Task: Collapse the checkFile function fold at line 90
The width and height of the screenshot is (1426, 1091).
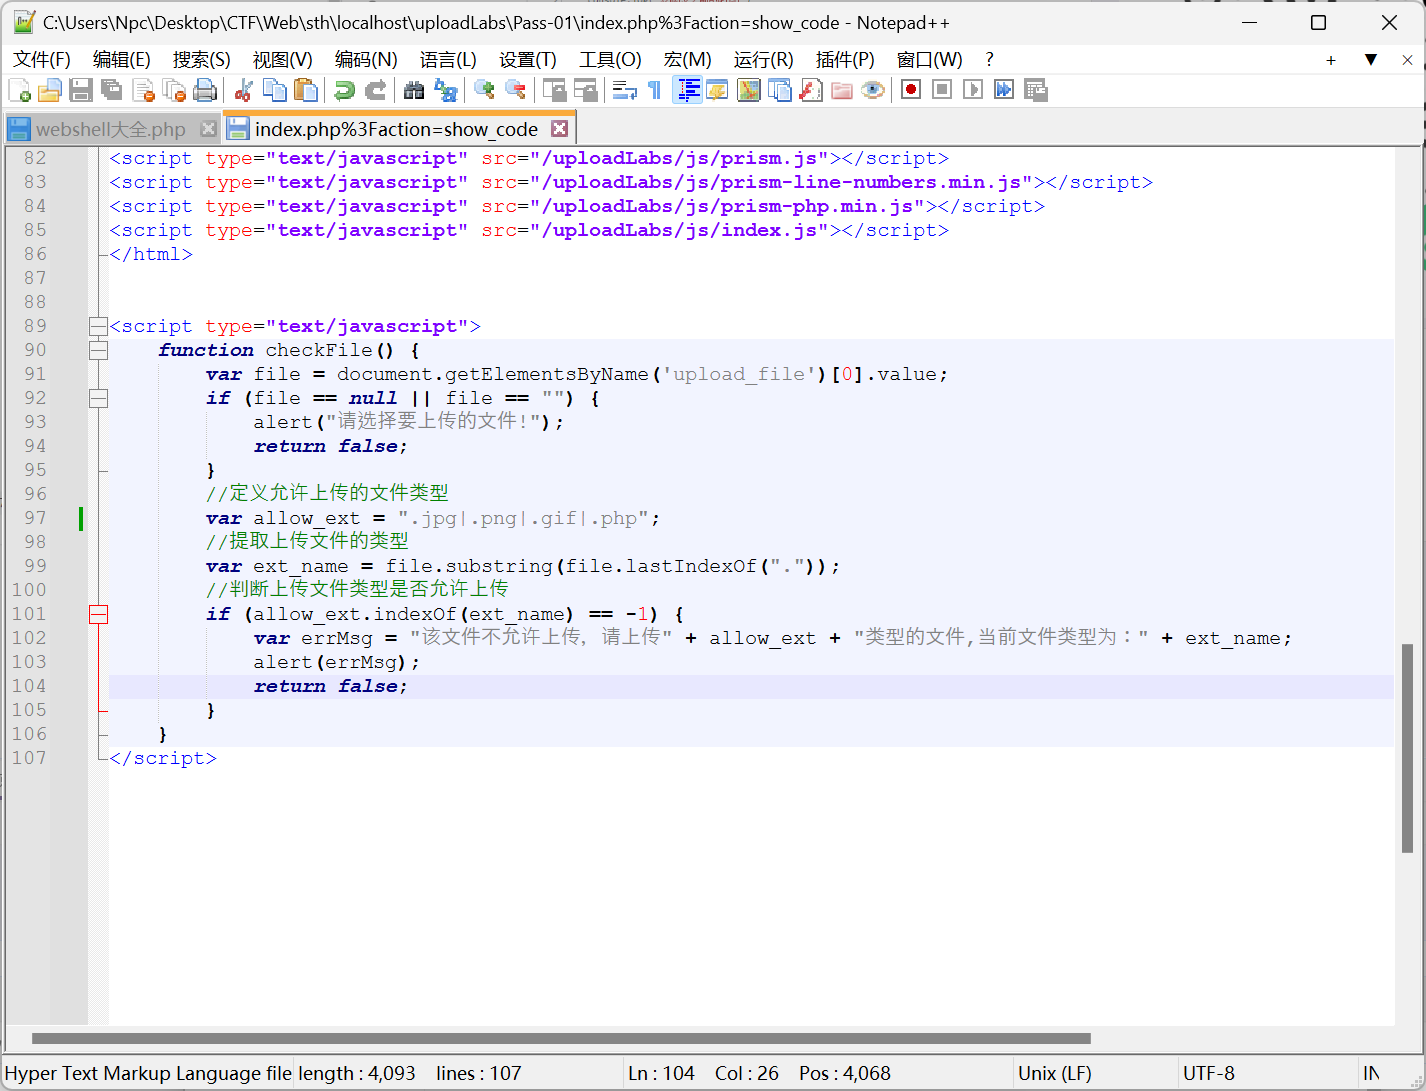Action: 98,350
